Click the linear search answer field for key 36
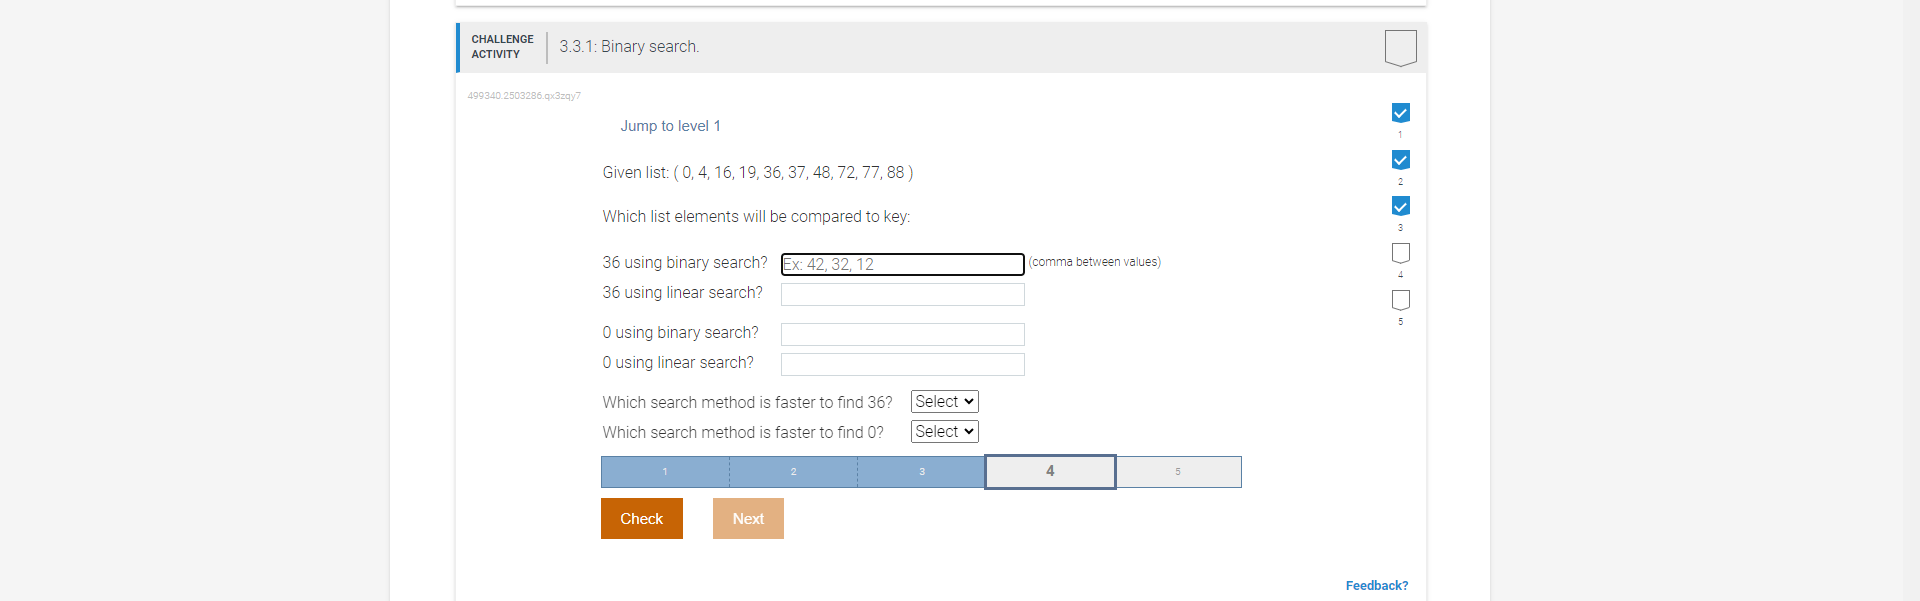 click(x=901, y=294)
